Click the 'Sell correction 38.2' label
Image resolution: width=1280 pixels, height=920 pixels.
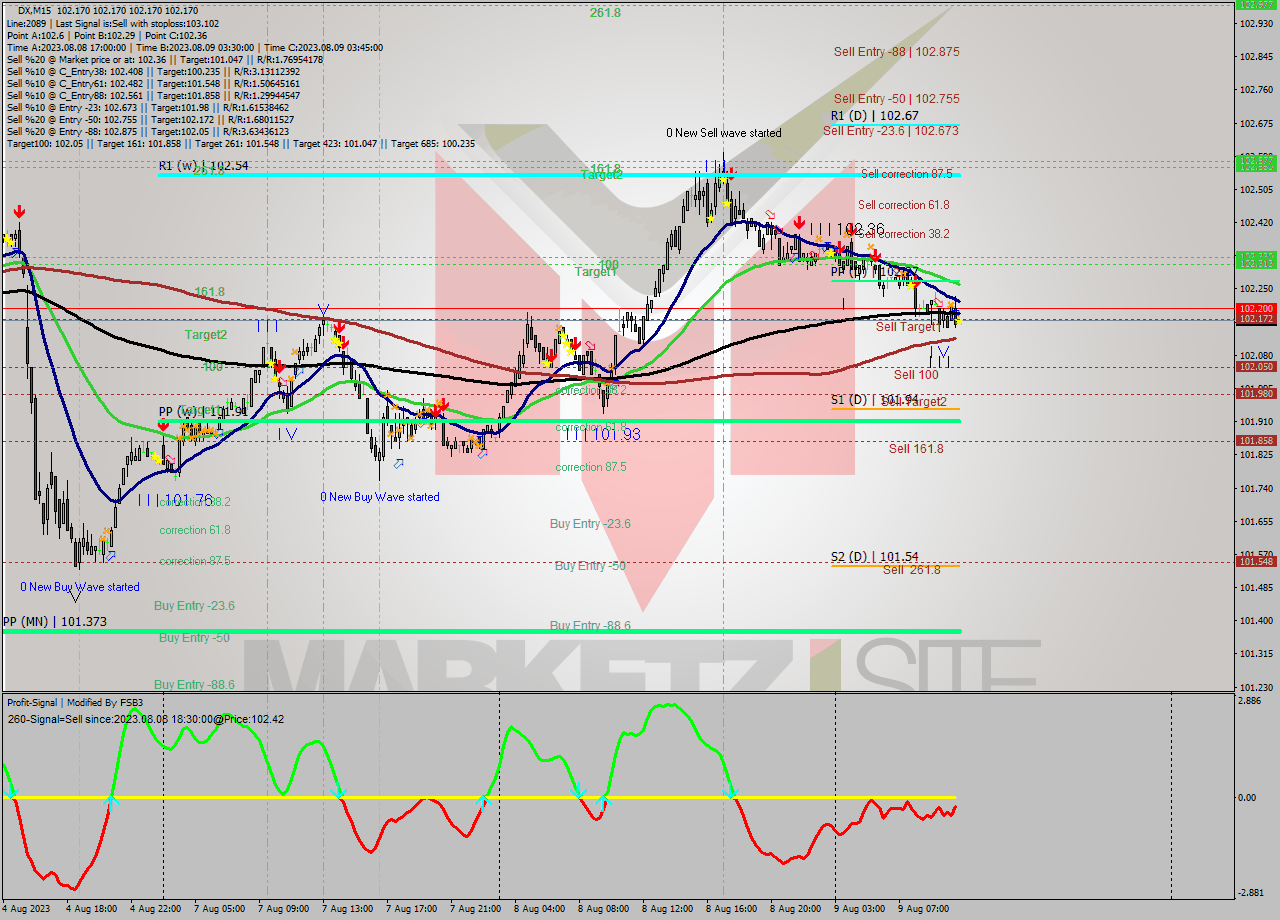904,234
